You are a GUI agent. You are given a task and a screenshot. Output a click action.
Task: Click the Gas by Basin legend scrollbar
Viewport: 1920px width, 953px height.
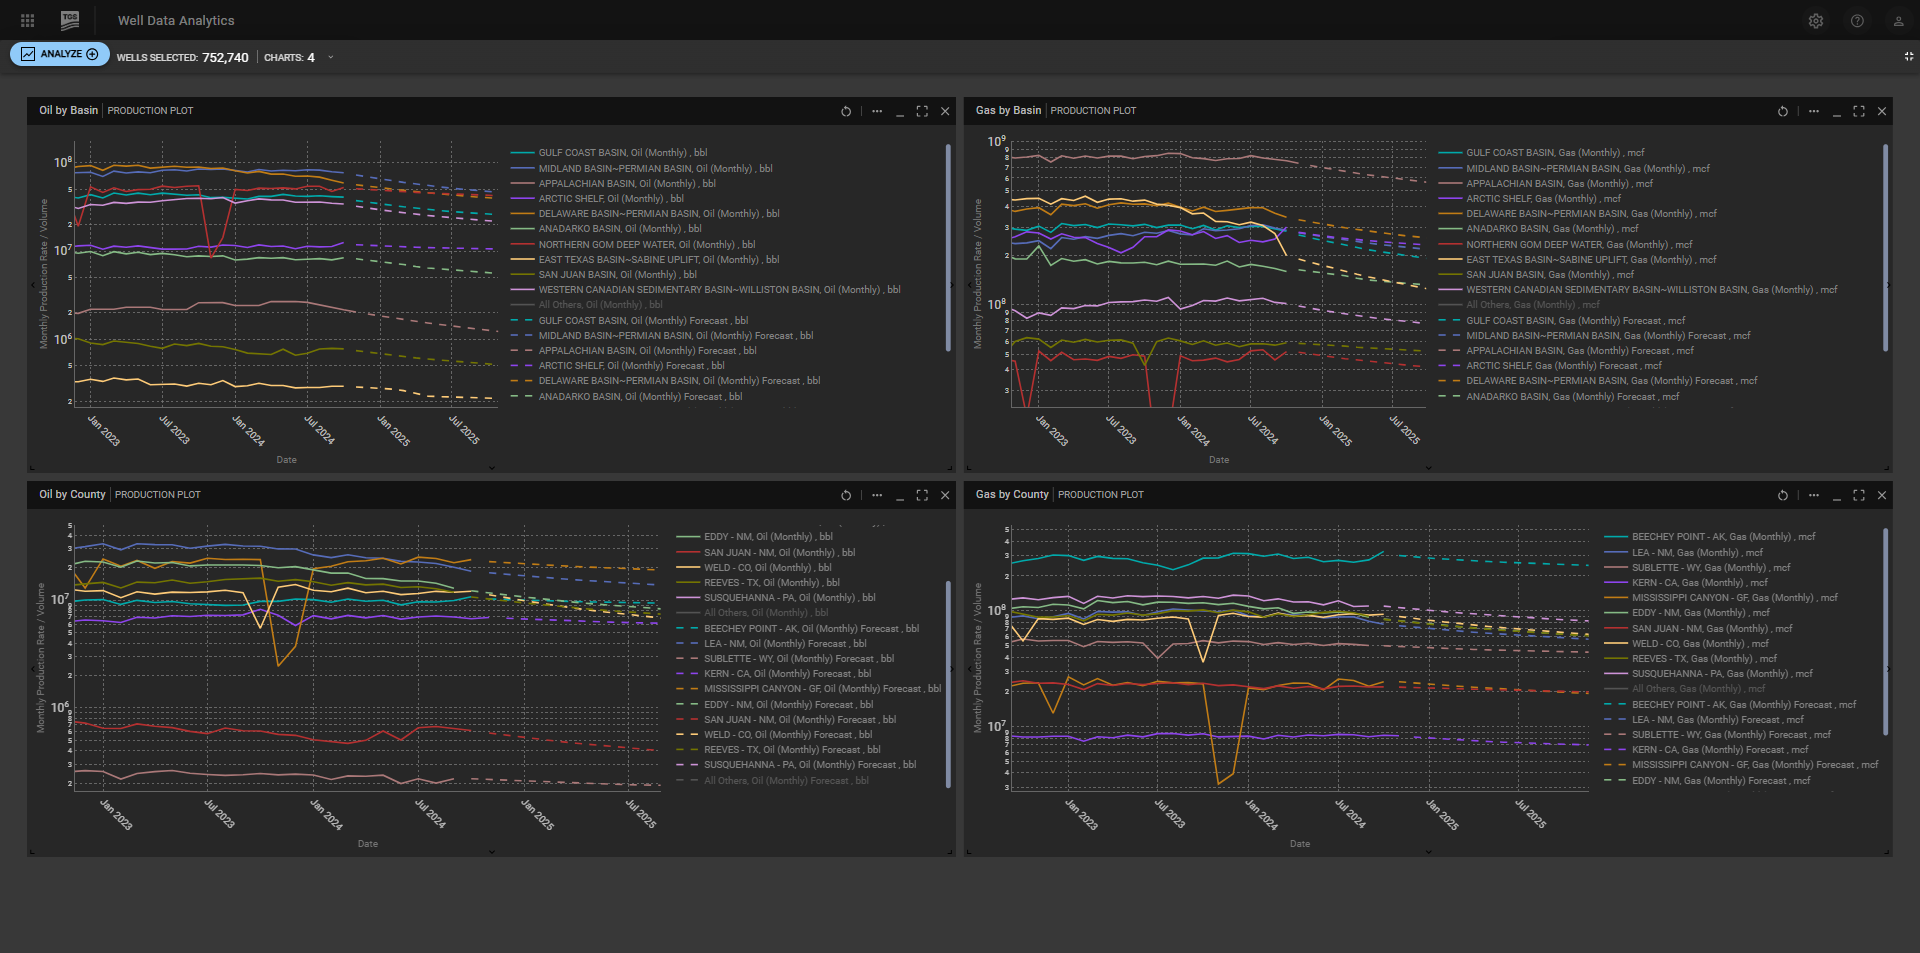(x=1885, y=248)
